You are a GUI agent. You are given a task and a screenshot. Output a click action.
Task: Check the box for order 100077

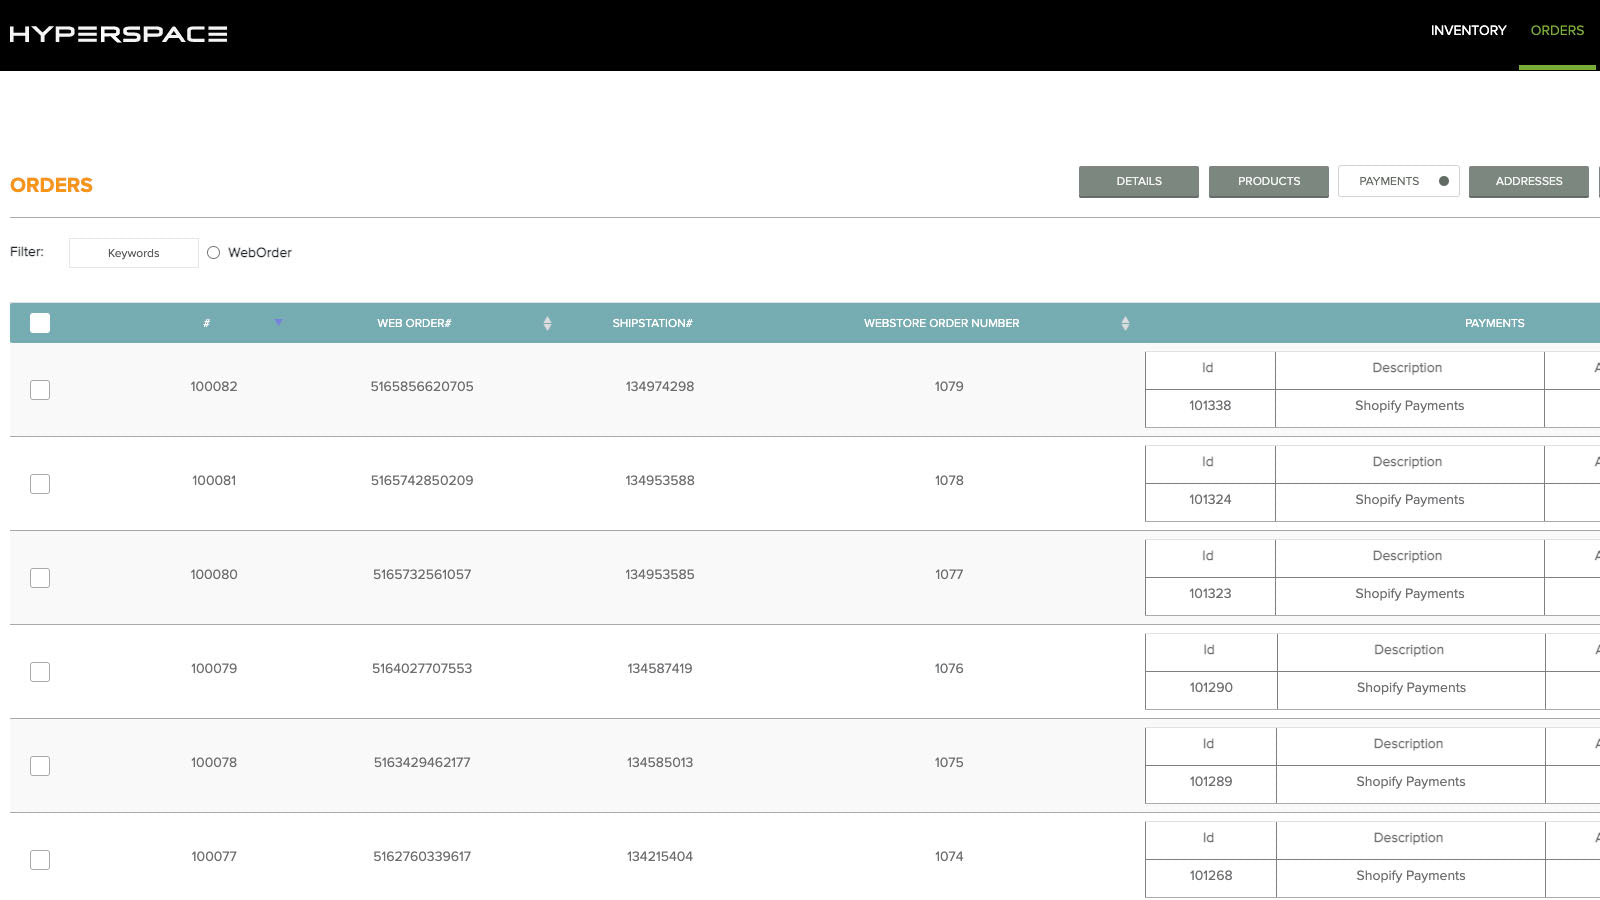click(40, 860)
